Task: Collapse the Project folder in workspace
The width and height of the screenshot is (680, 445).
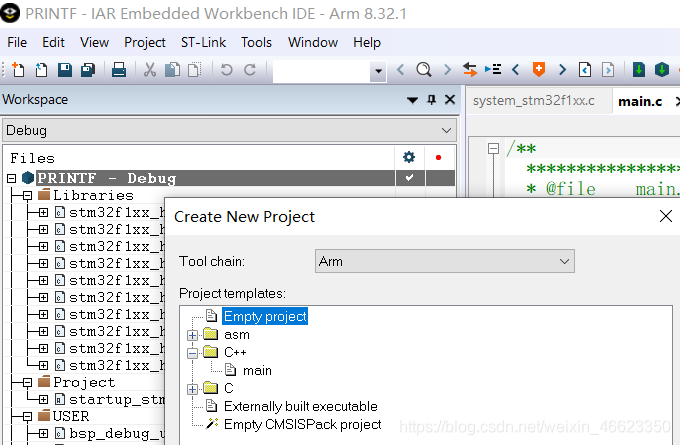Action: coord(27,383)
